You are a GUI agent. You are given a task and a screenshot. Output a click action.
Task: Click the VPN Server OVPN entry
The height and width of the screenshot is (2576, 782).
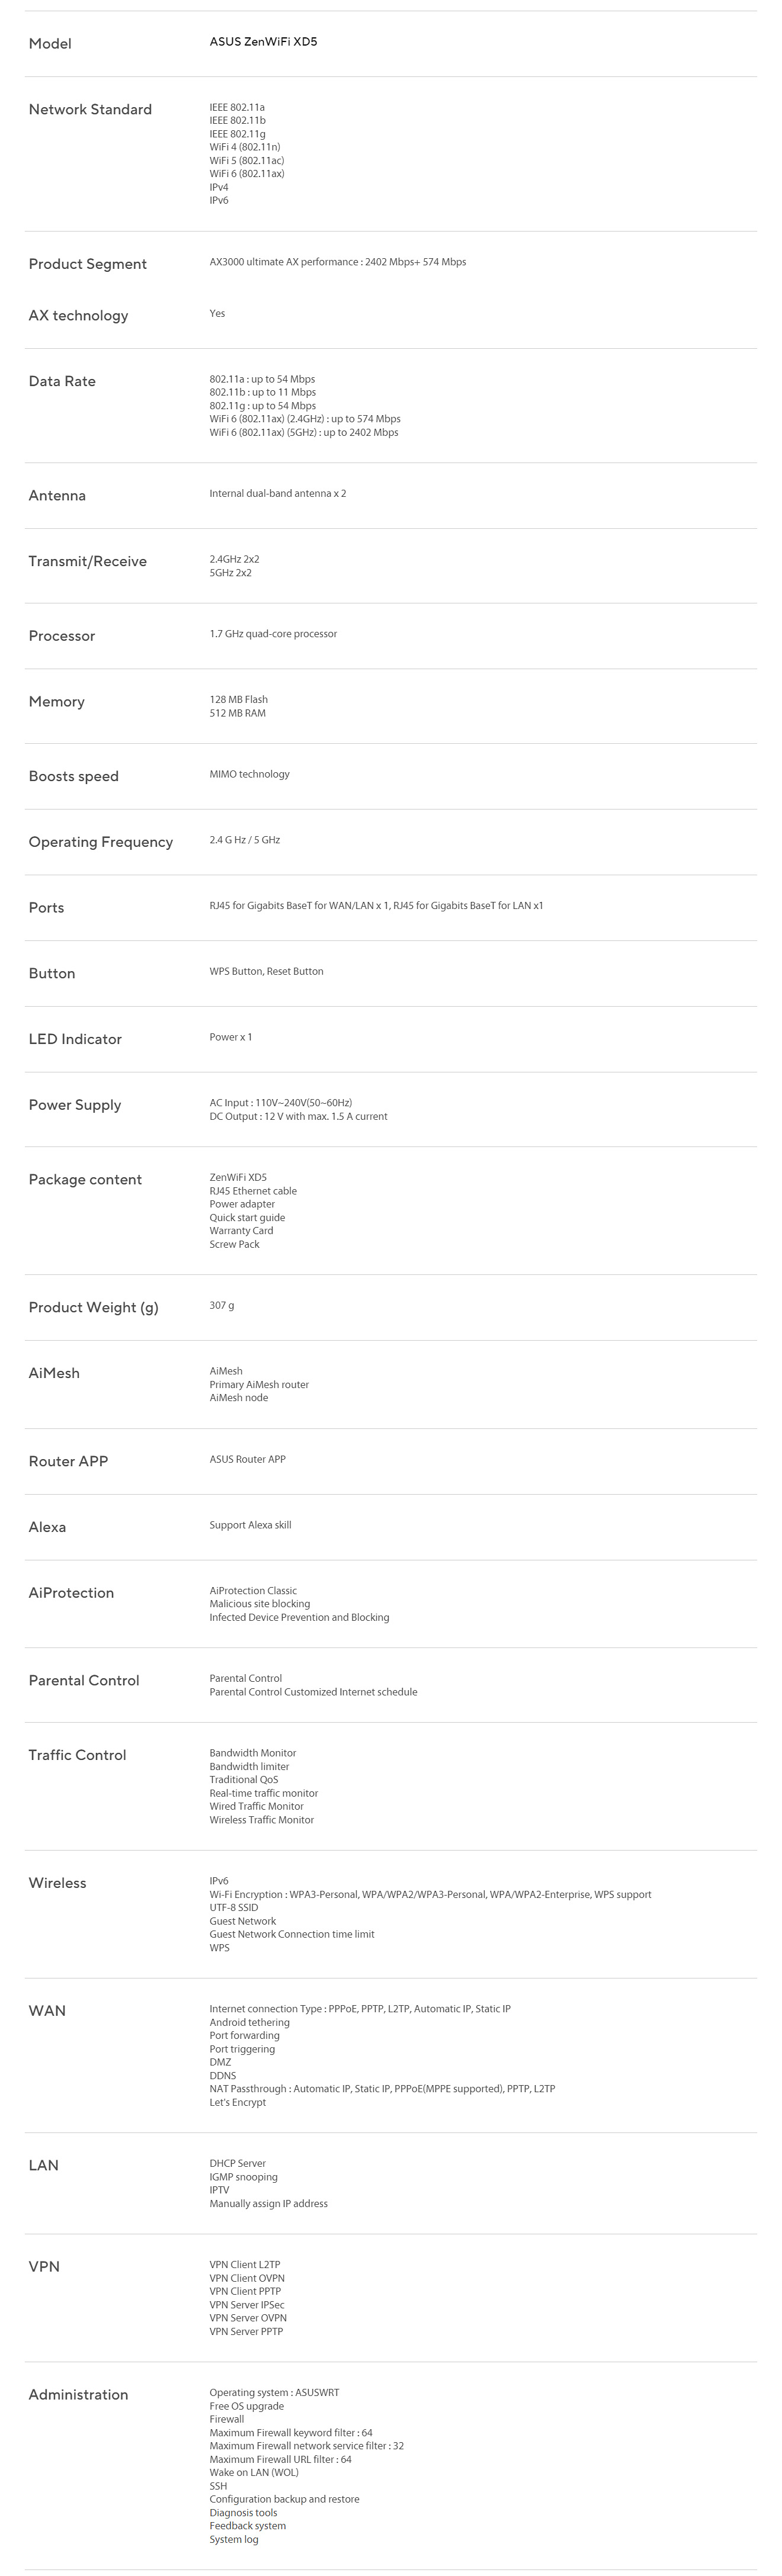(247, 2318)
